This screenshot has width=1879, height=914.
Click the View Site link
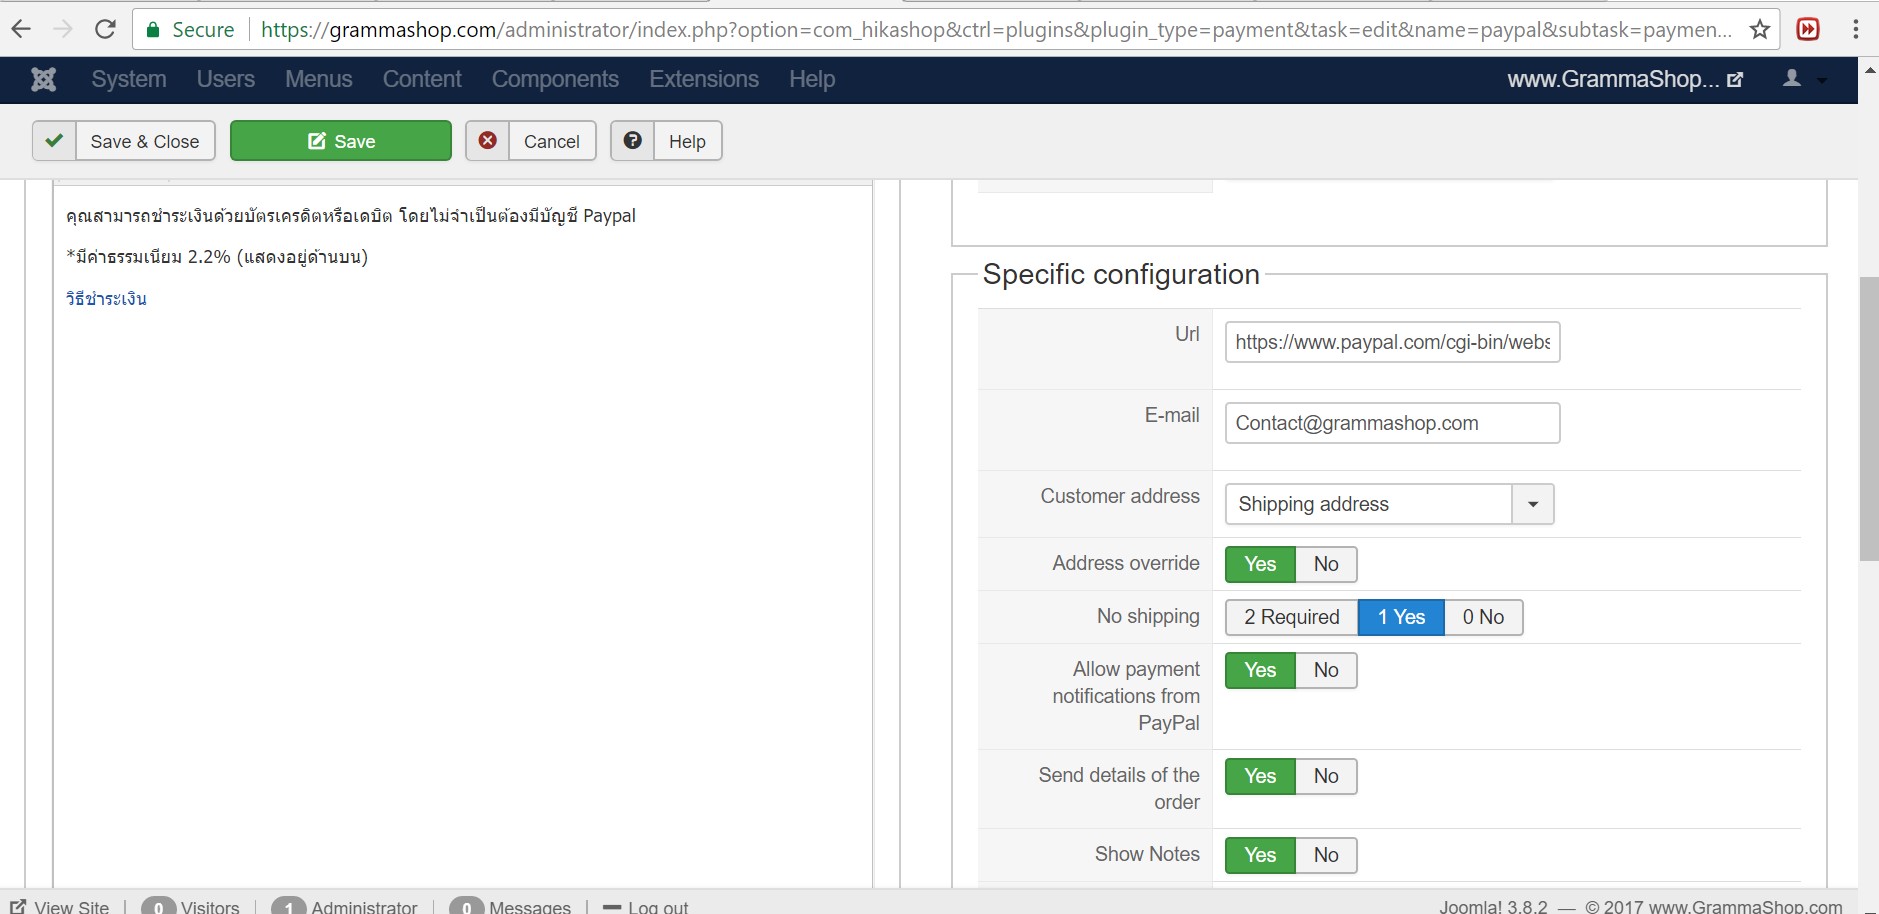click(x=60, y=906)
